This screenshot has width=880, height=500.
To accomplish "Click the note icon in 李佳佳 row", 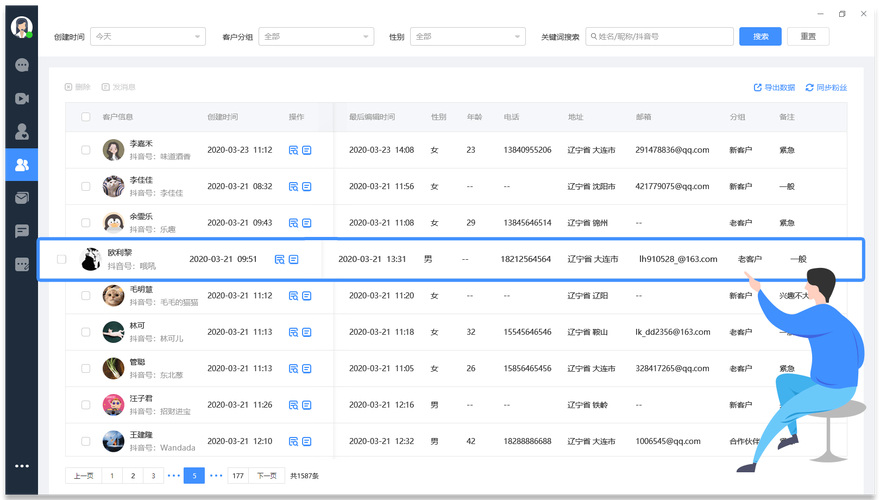I will point(306,186).
